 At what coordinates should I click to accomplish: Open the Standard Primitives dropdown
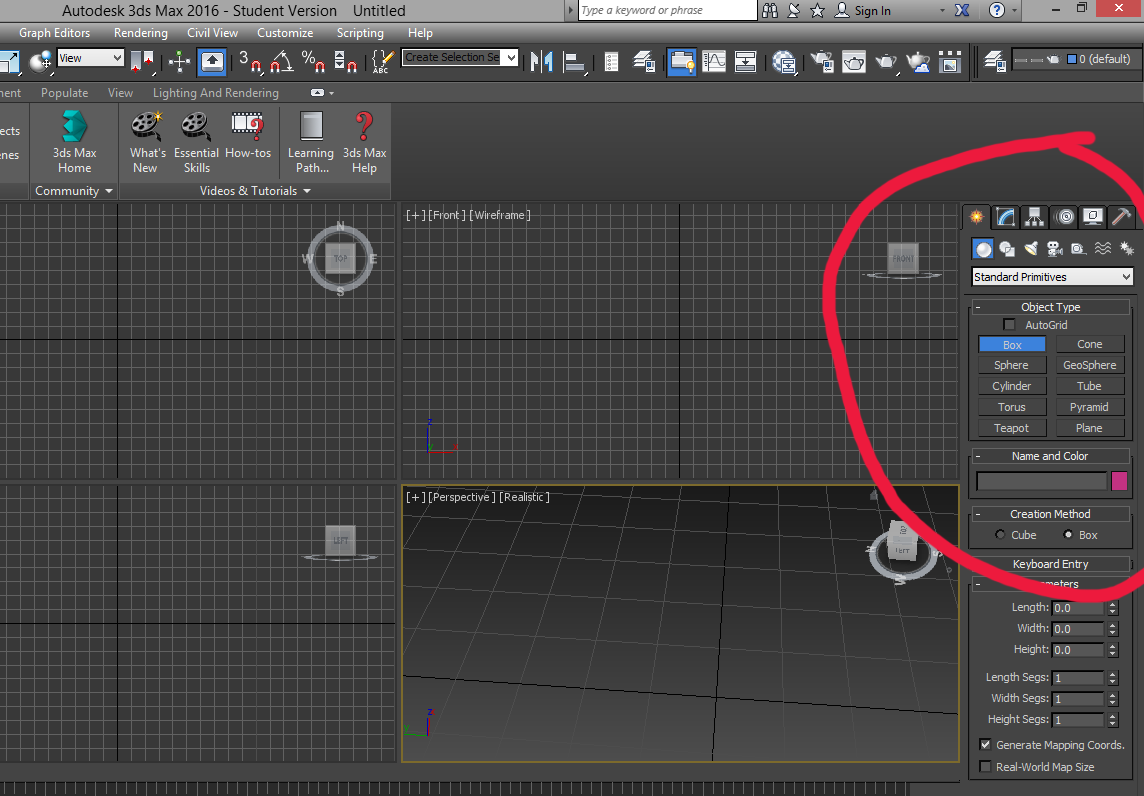1052,277
